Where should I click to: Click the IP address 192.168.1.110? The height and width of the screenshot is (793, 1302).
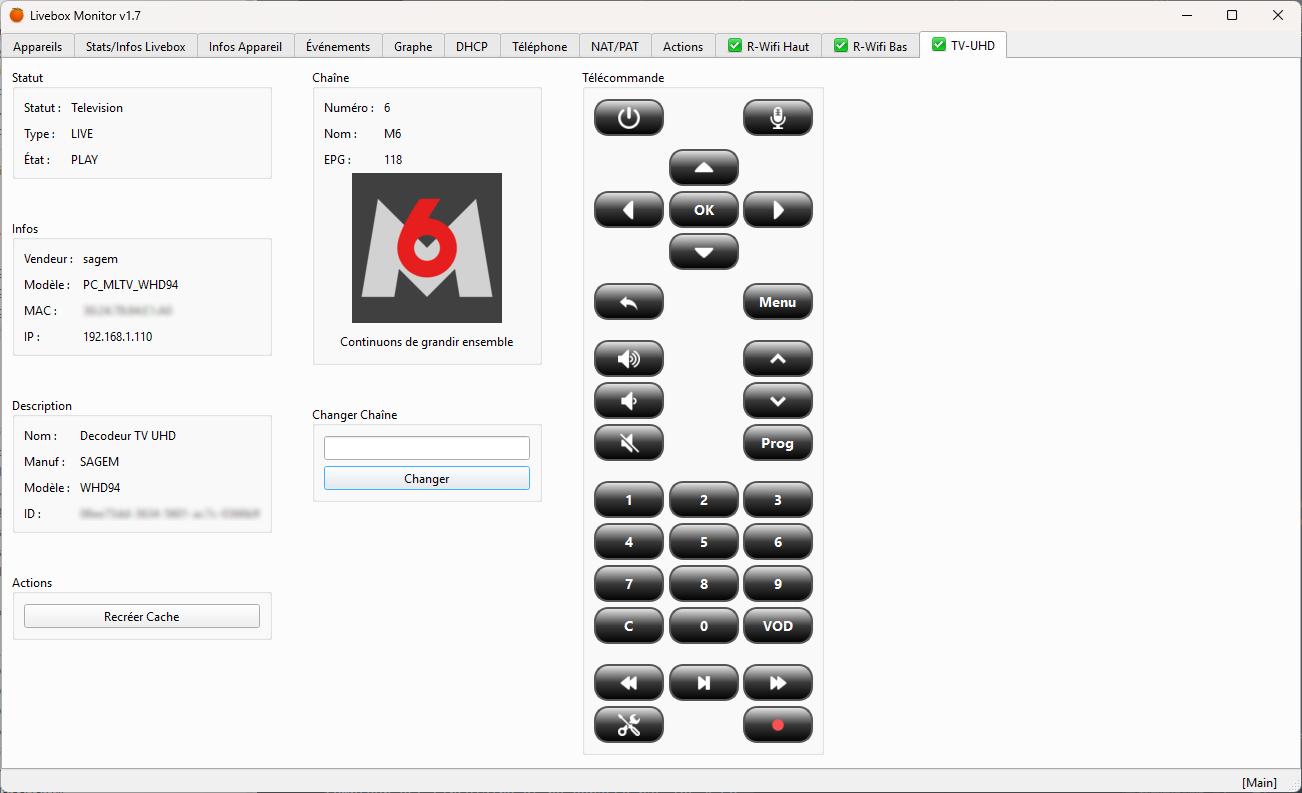click(118, 337)
